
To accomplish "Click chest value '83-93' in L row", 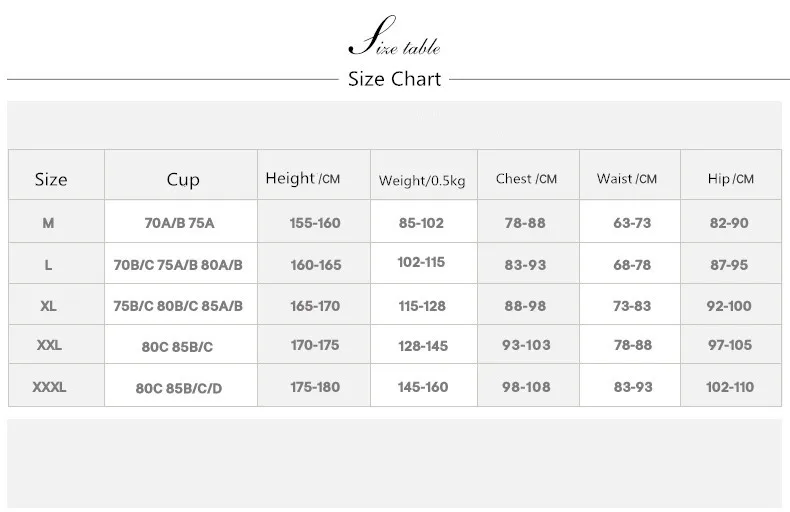I will coord(525,265).
